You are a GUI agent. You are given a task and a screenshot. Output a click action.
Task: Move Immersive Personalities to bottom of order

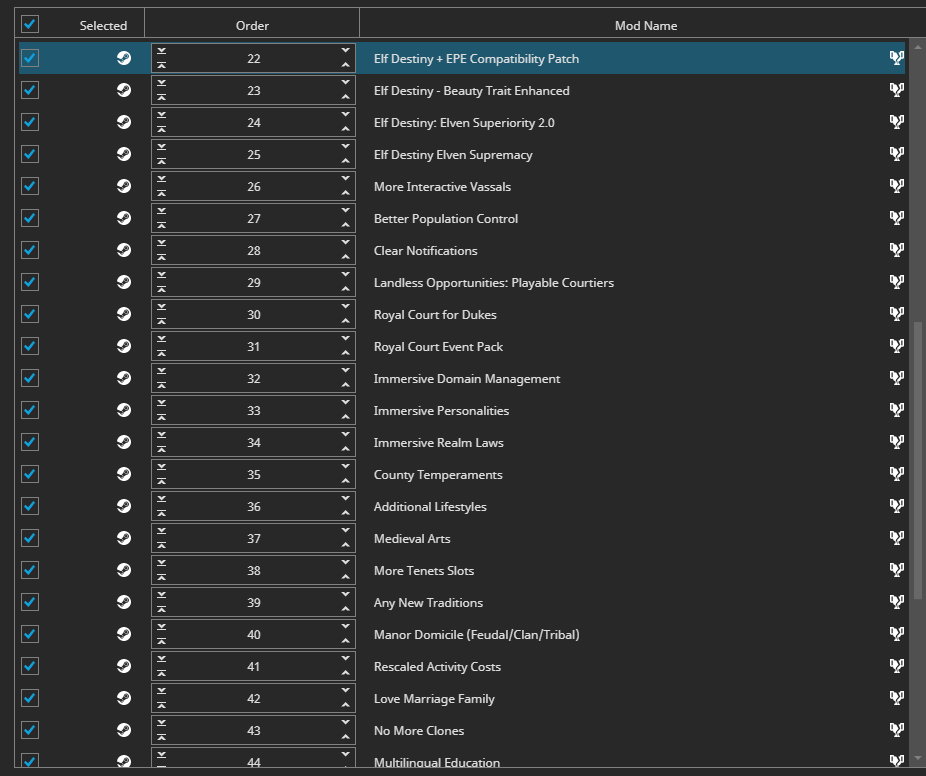[161, 403]
